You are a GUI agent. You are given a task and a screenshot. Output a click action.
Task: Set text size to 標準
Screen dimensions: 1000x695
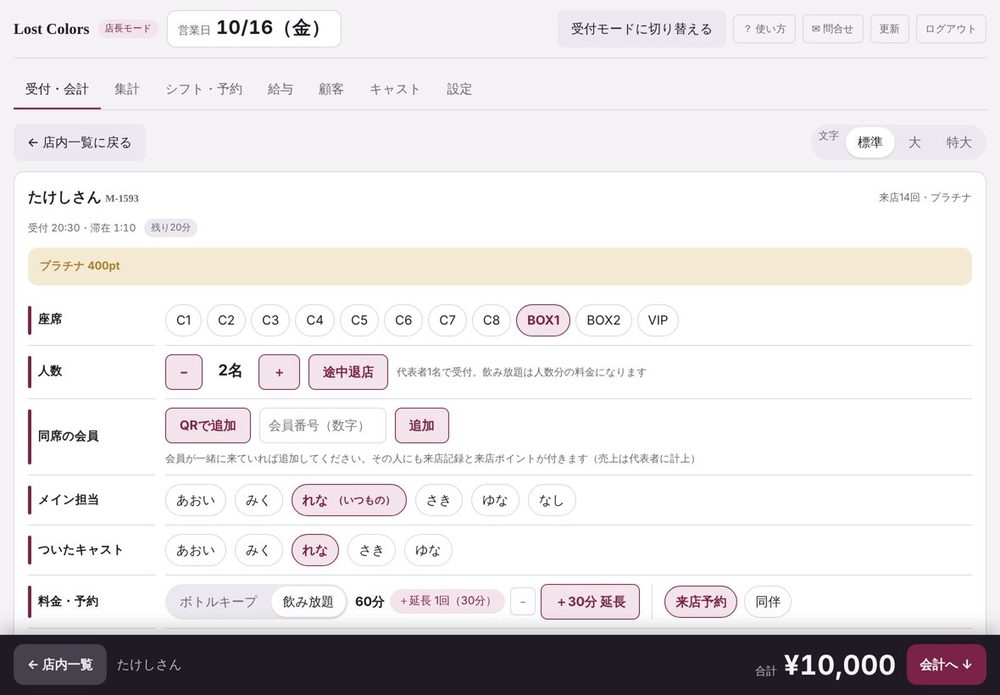870,142
